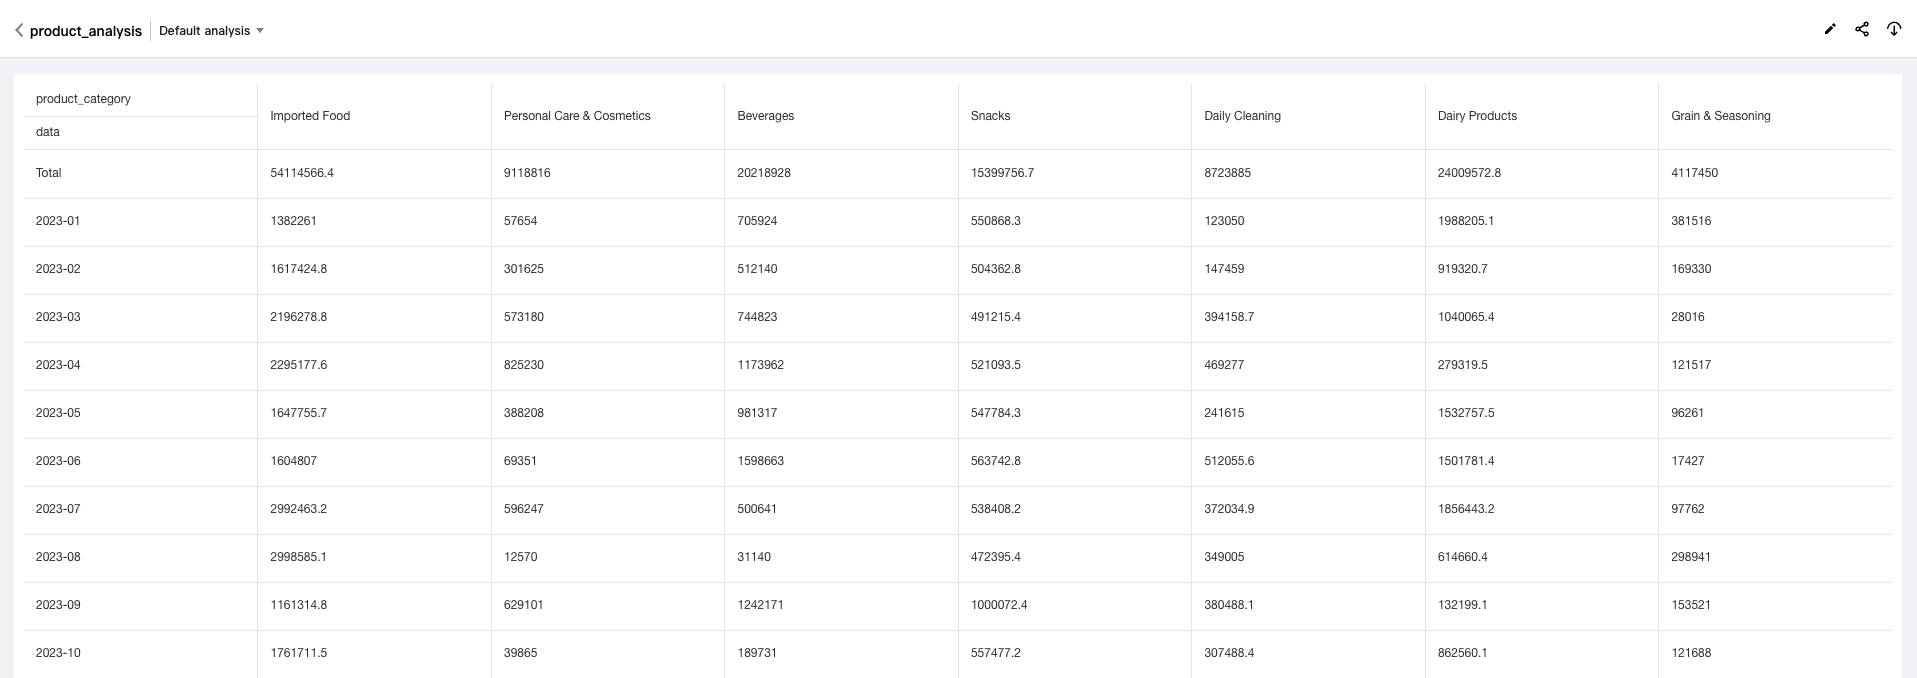The width and height of the screenshot is (1917, 678).
Task: Click the Imported Food total 54114566.4
Action: pyautogui.click(x=302, y=173)
